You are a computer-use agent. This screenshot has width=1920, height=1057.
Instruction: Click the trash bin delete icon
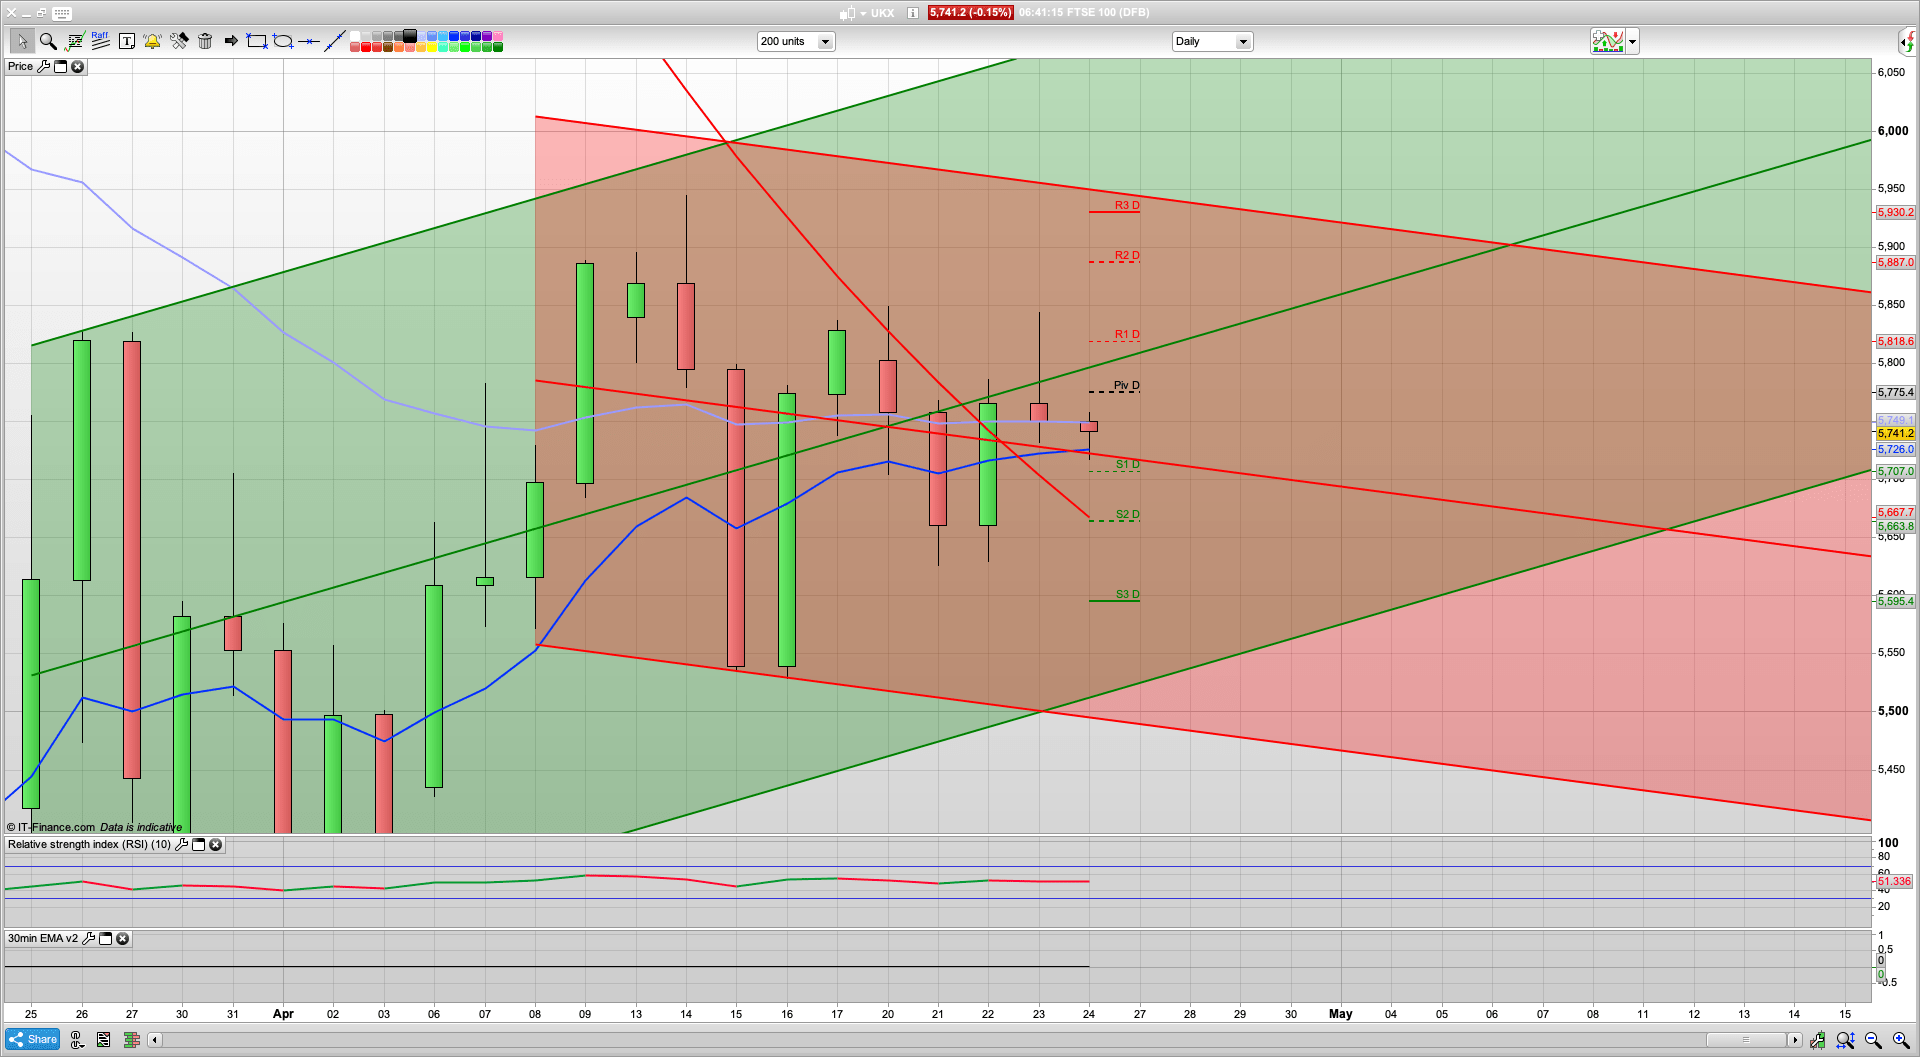coord(205,41)
